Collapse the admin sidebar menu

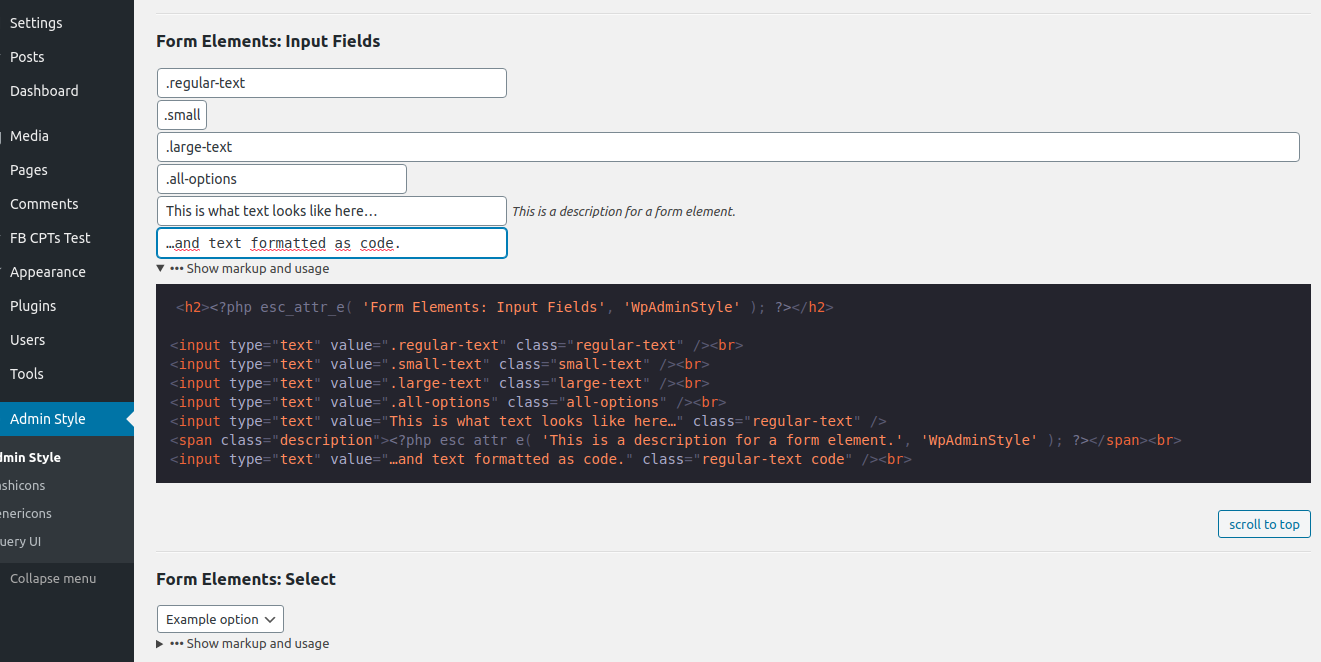(x=53, y=578)
